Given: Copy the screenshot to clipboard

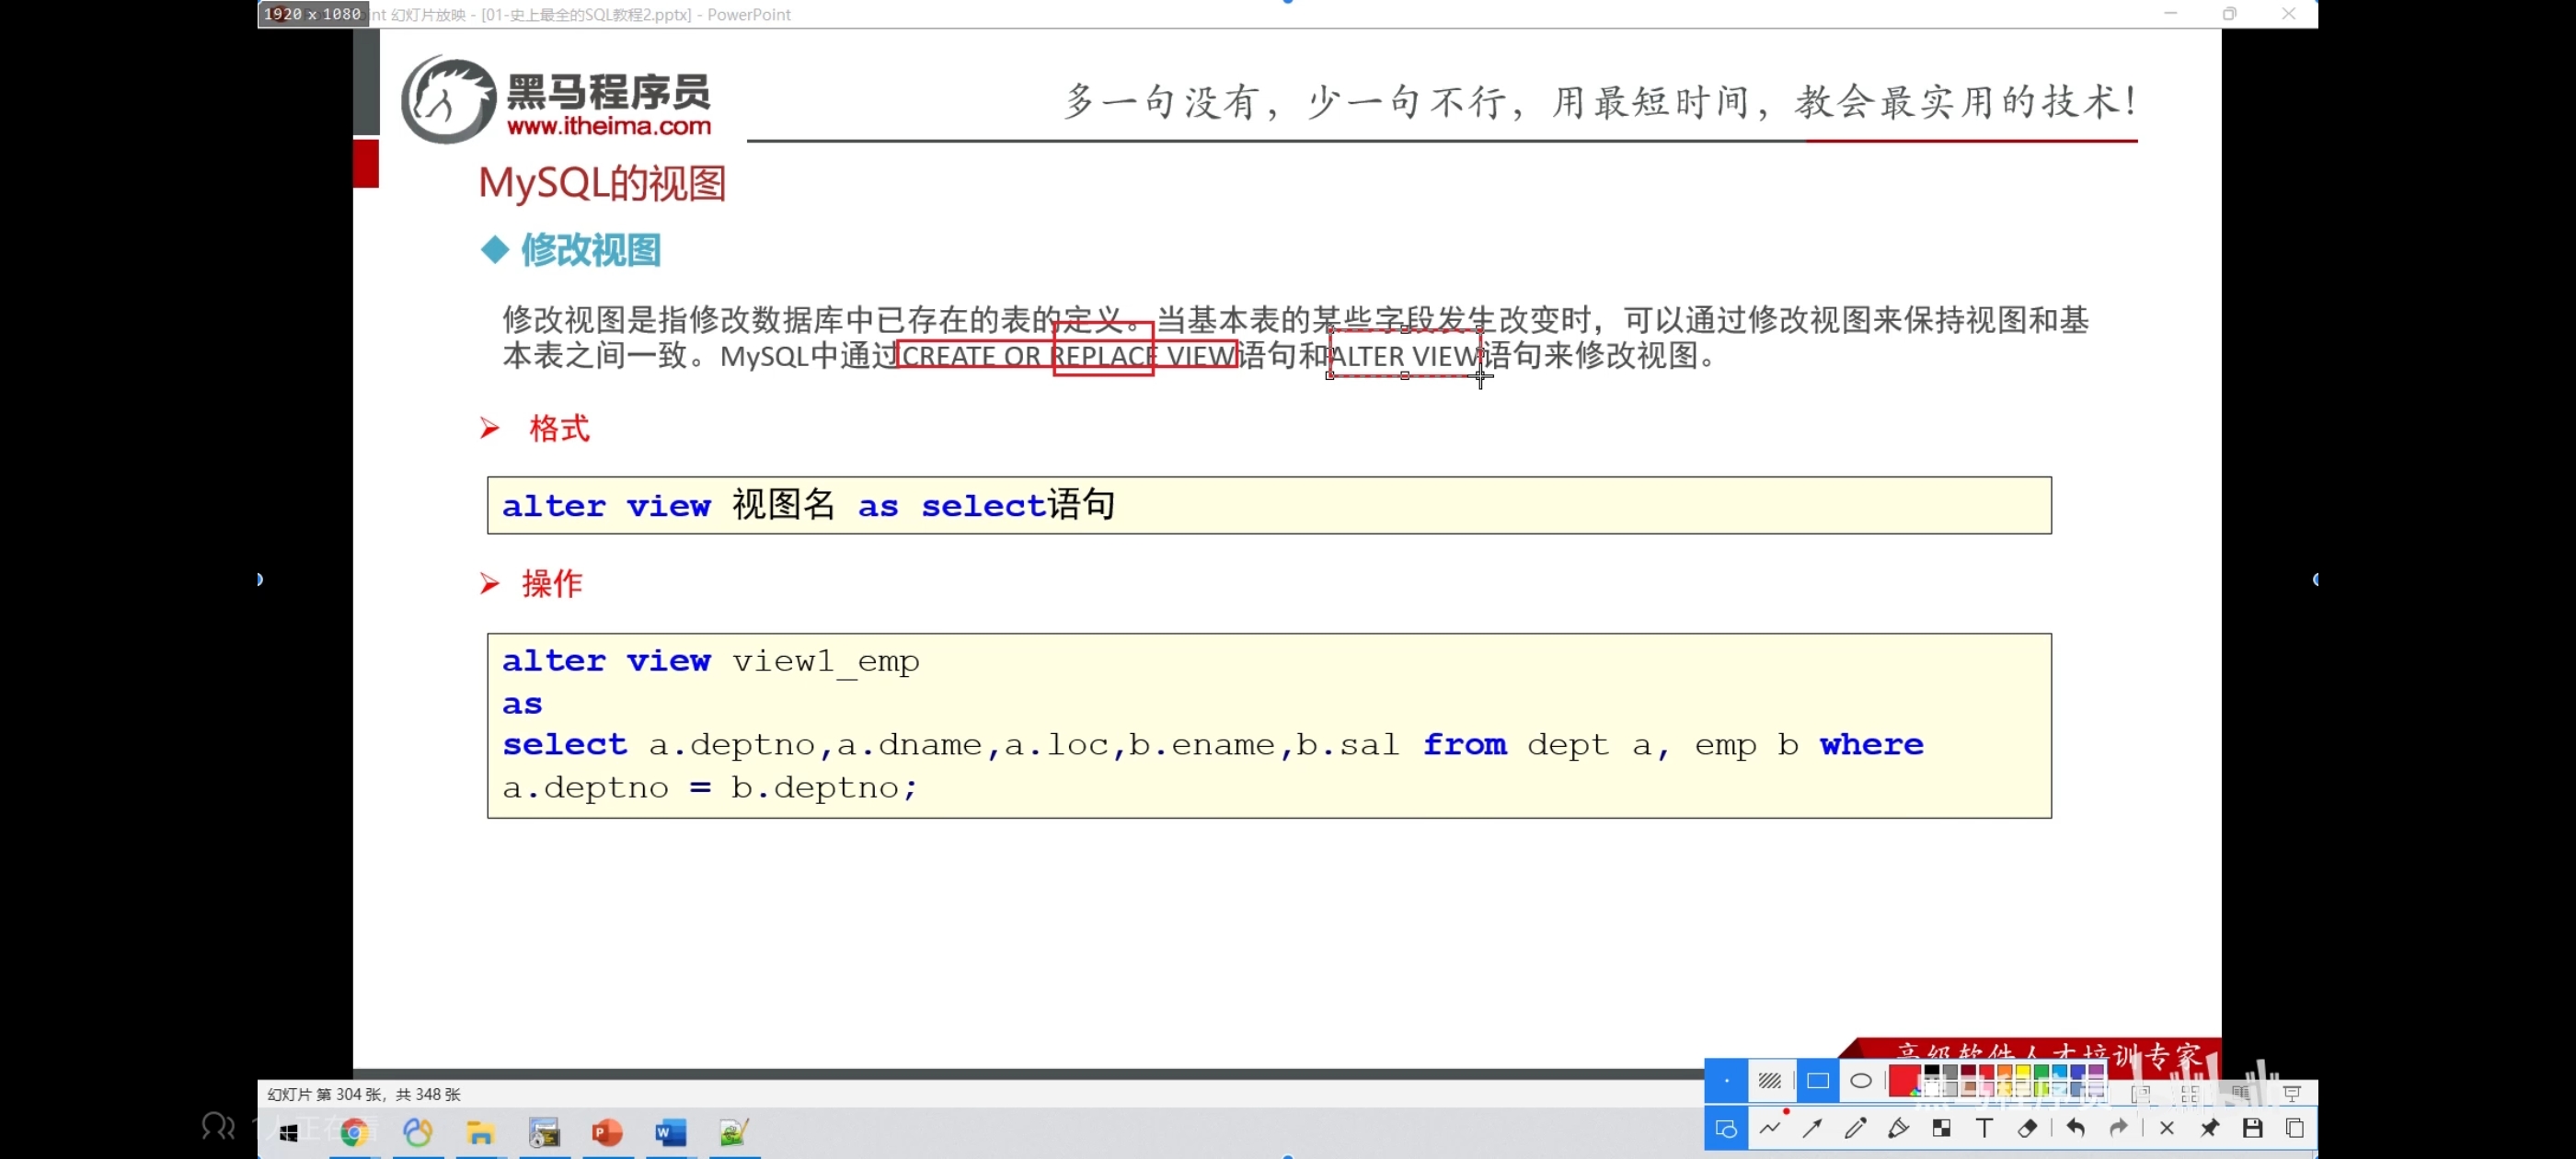Looking at the screenshot, I should (2295, 1129).
